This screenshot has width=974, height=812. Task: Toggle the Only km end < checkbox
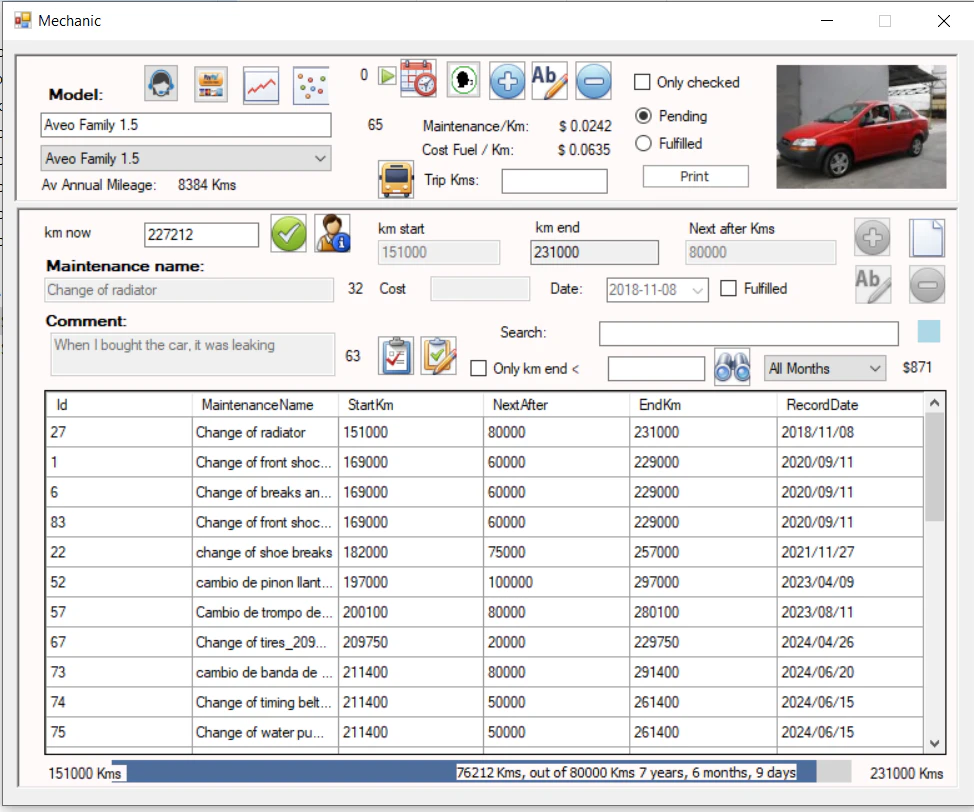478,368
